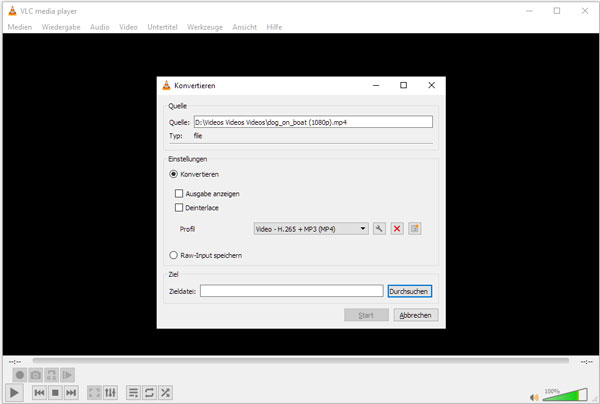
Task: Click VLC cone icon in main title bar
Action: click(12, 11)
